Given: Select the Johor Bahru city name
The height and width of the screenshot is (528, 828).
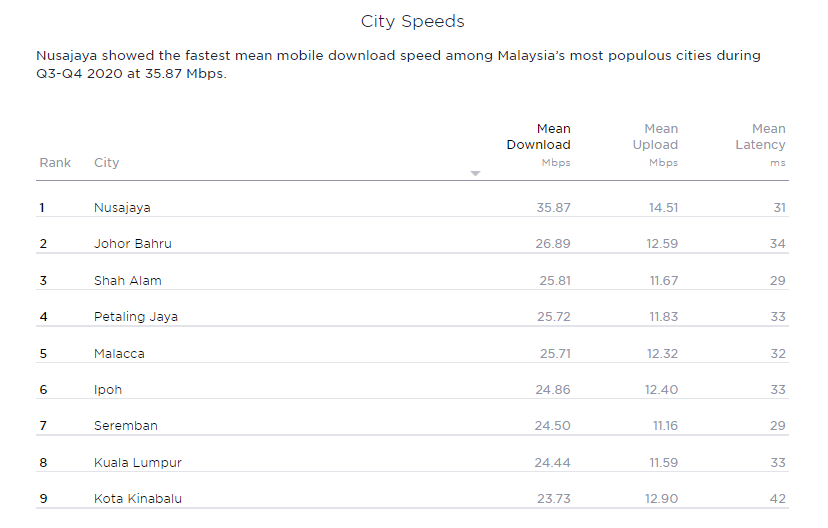Looking at the screenshot, I should click(133, 243).
